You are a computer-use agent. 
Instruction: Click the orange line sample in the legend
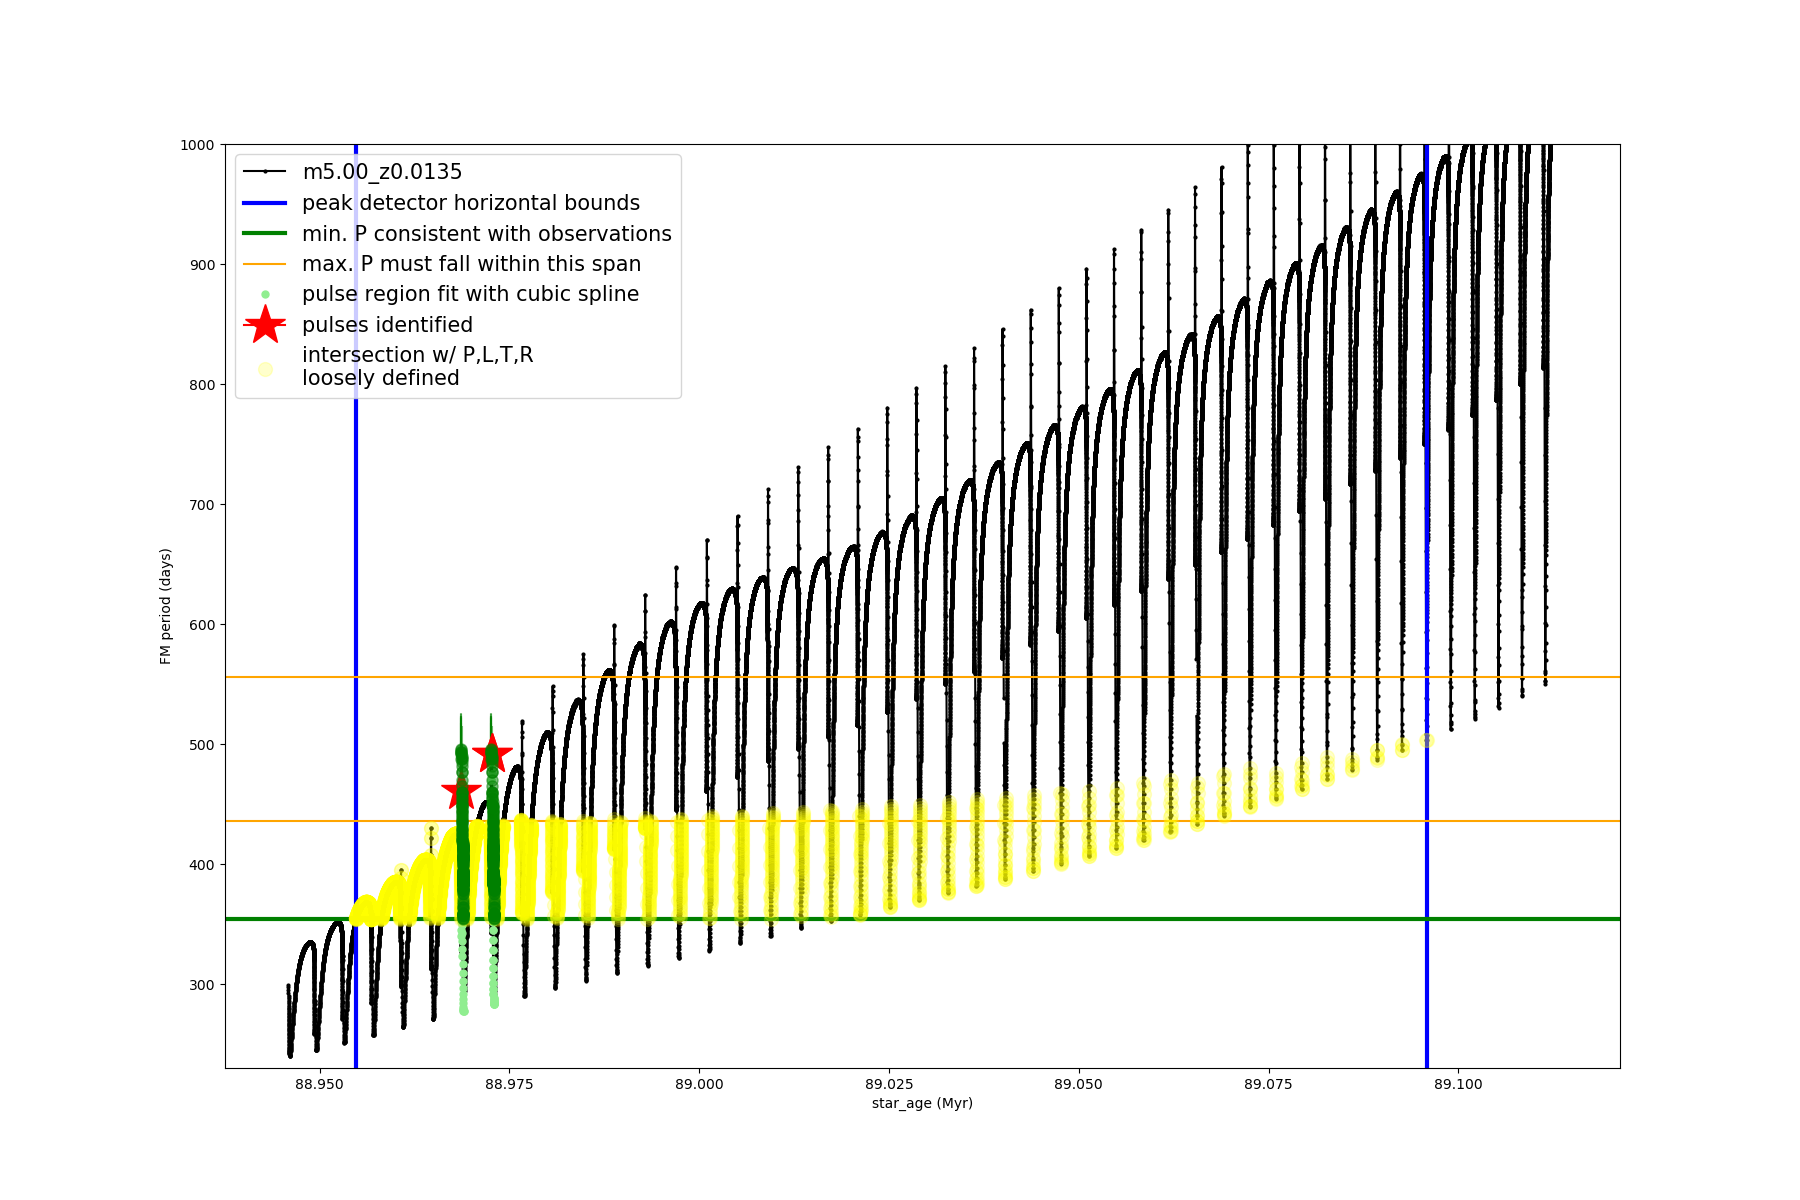pyautogui.click(x=265, y=264)
